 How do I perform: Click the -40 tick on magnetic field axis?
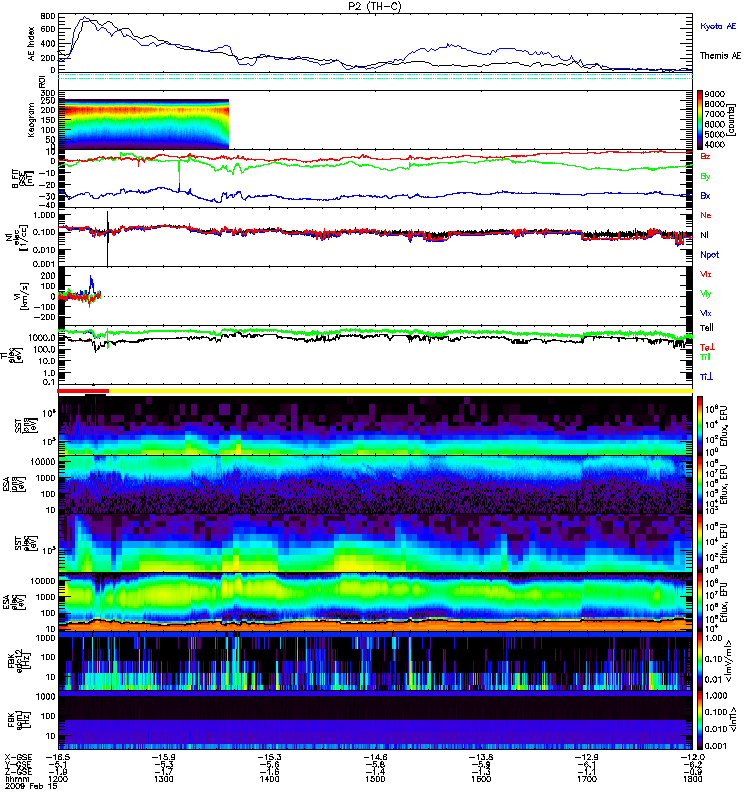(x=49, y=205)
